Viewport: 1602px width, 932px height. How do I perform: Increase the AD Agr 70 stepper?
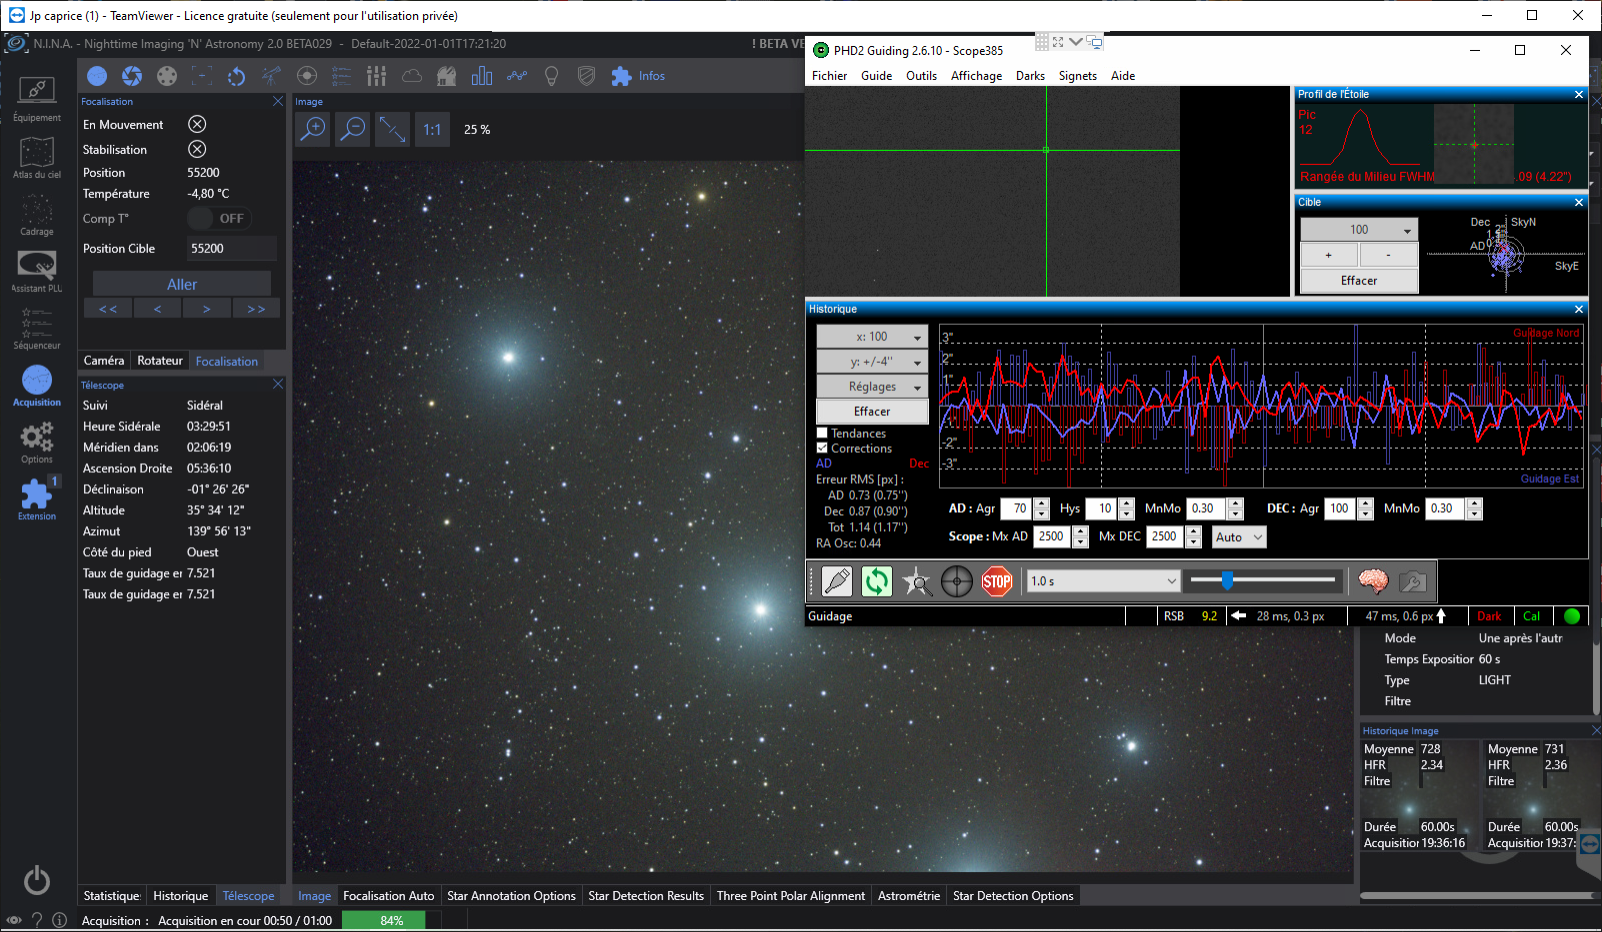pyautogui.click(x=1042, y=503)
